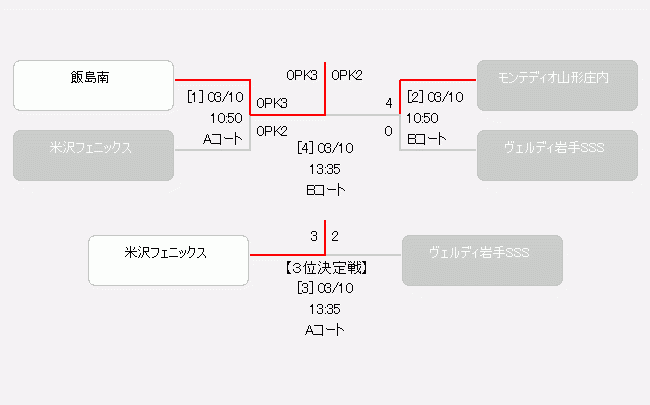Open the モンテディオ山形庄内 team box
The image size is (650, 405).
557,85
